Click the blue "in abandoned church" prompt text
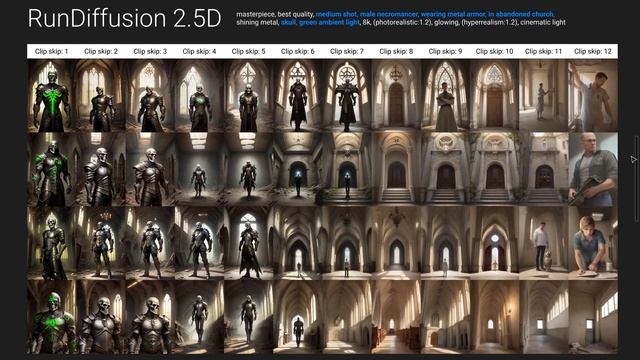Screen dimensions: 640x360 click(x=520, y=14)
